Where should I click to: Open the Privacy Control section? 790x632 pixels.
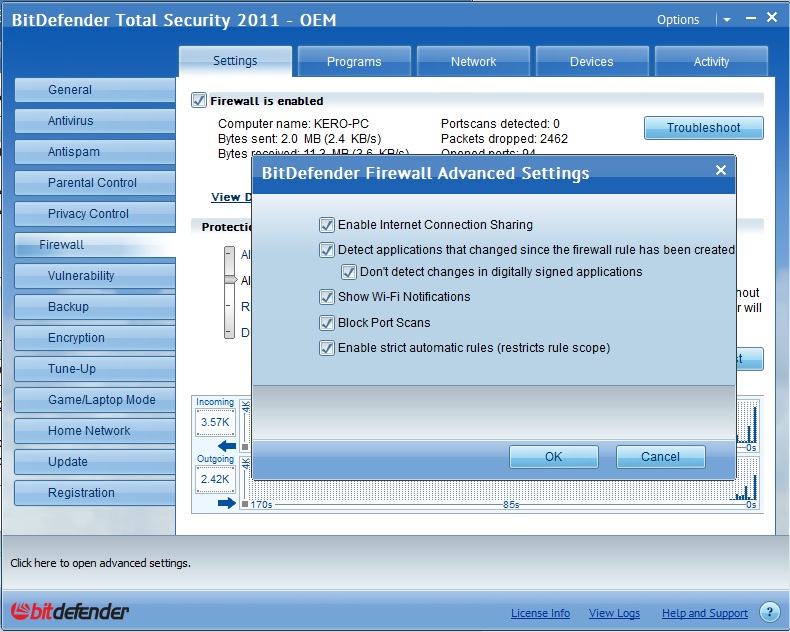(x=95, y=214)
